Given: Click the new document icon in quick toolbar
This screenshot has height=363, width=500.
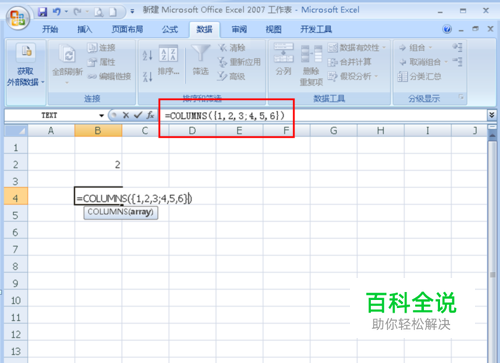Looking at the screenshot, I should click(x=113, y=12).
